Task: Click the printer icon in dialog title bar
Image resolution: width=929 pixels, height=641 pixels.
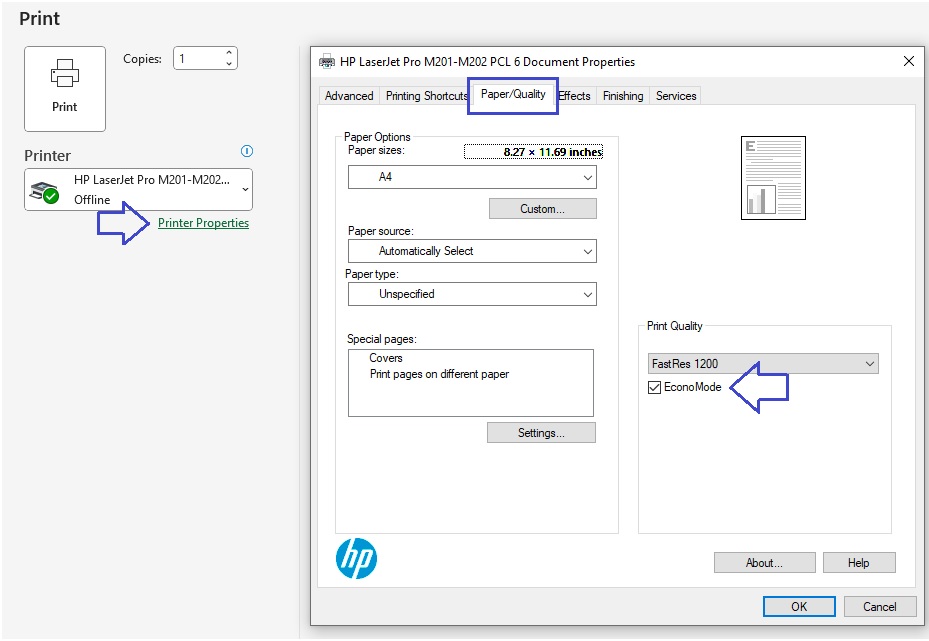Action: point(327,62)
